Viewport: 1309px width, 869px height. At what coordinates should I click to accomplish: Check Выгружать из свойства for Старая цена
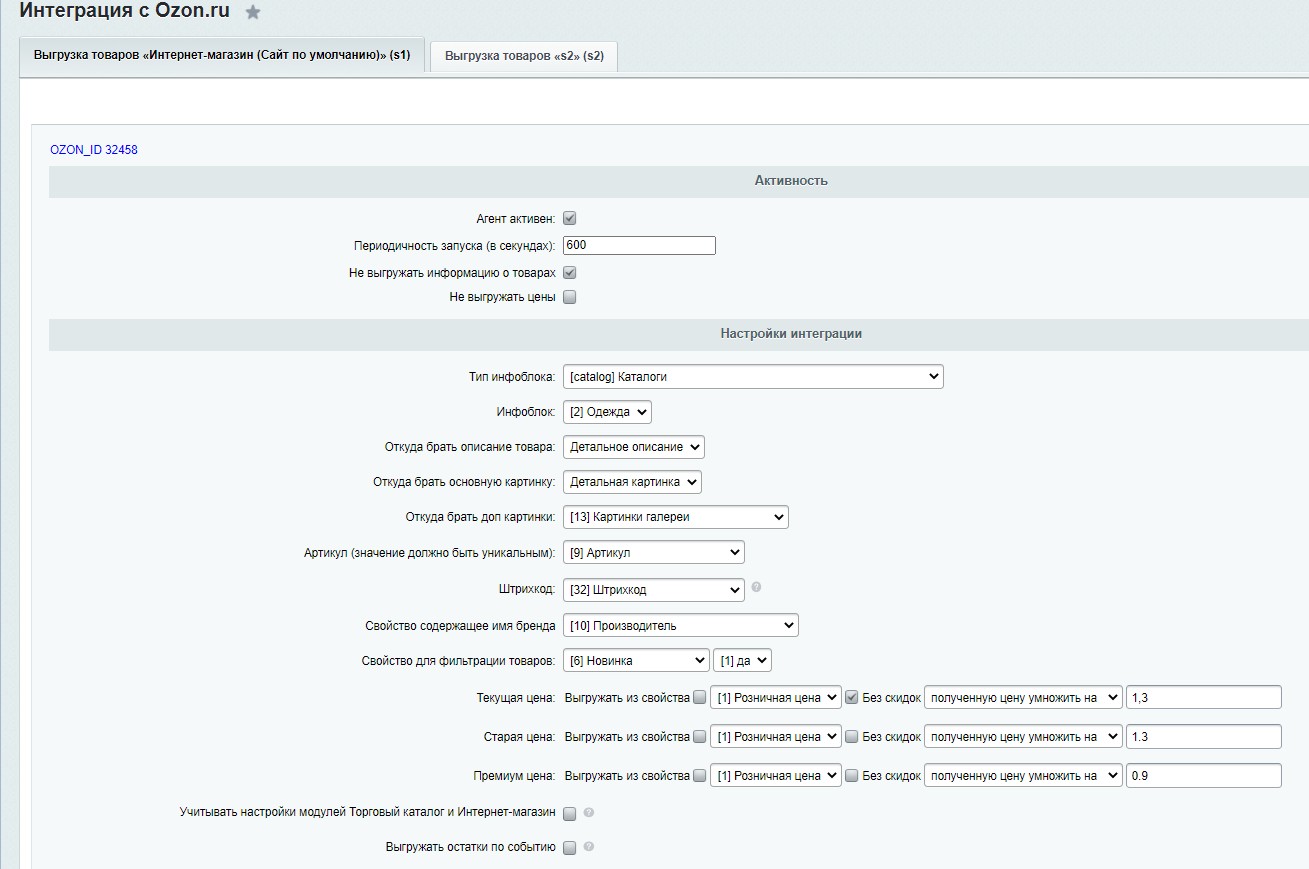point(700,737)
